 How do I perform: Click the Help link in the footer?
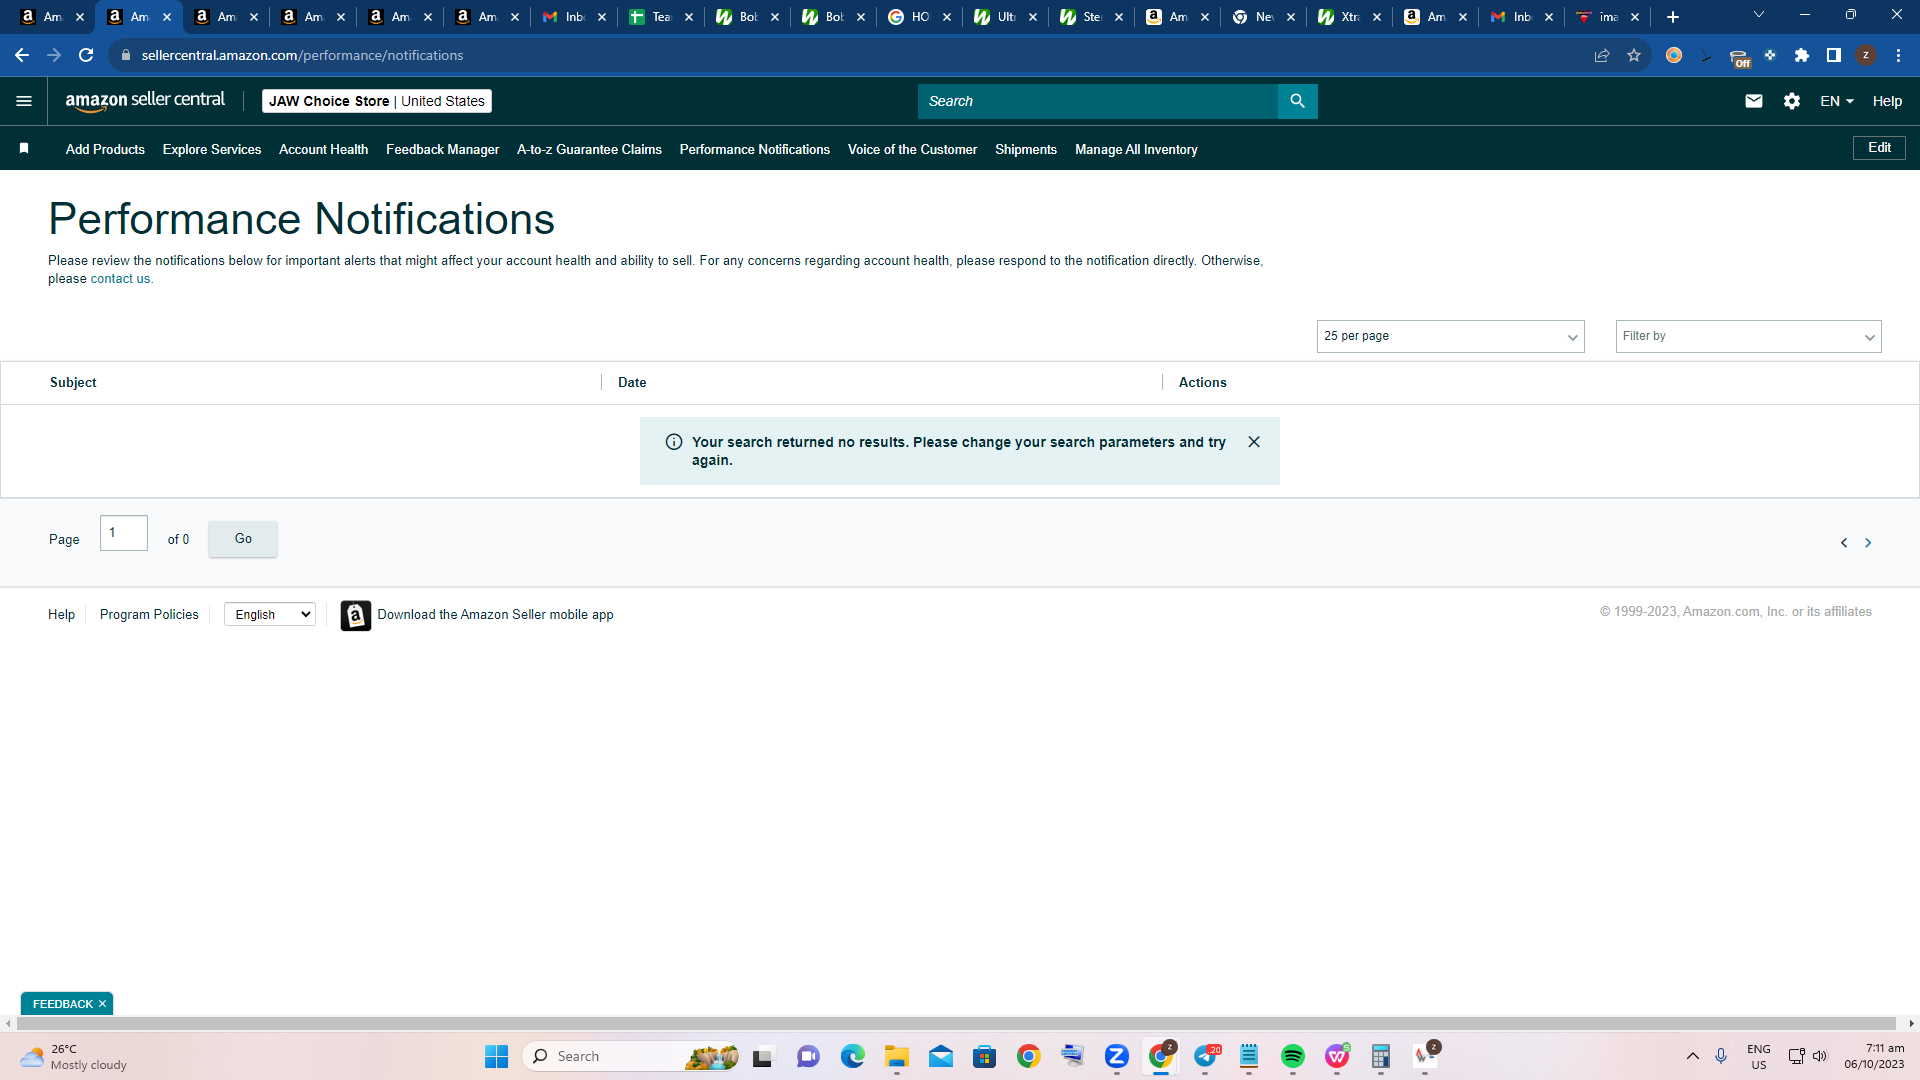61,615
